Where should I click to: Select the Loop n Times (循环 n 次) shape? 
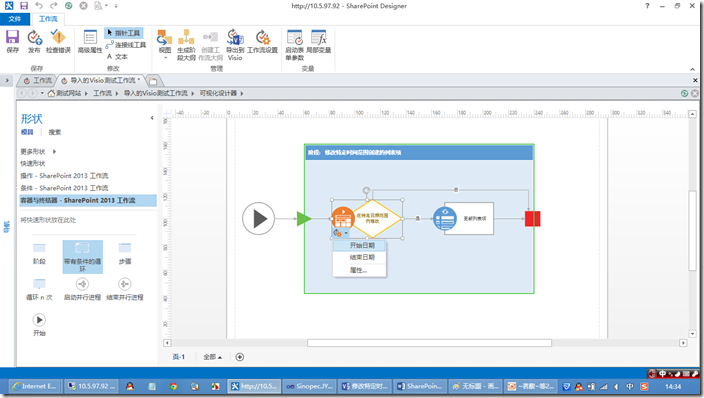click(40, 289)
